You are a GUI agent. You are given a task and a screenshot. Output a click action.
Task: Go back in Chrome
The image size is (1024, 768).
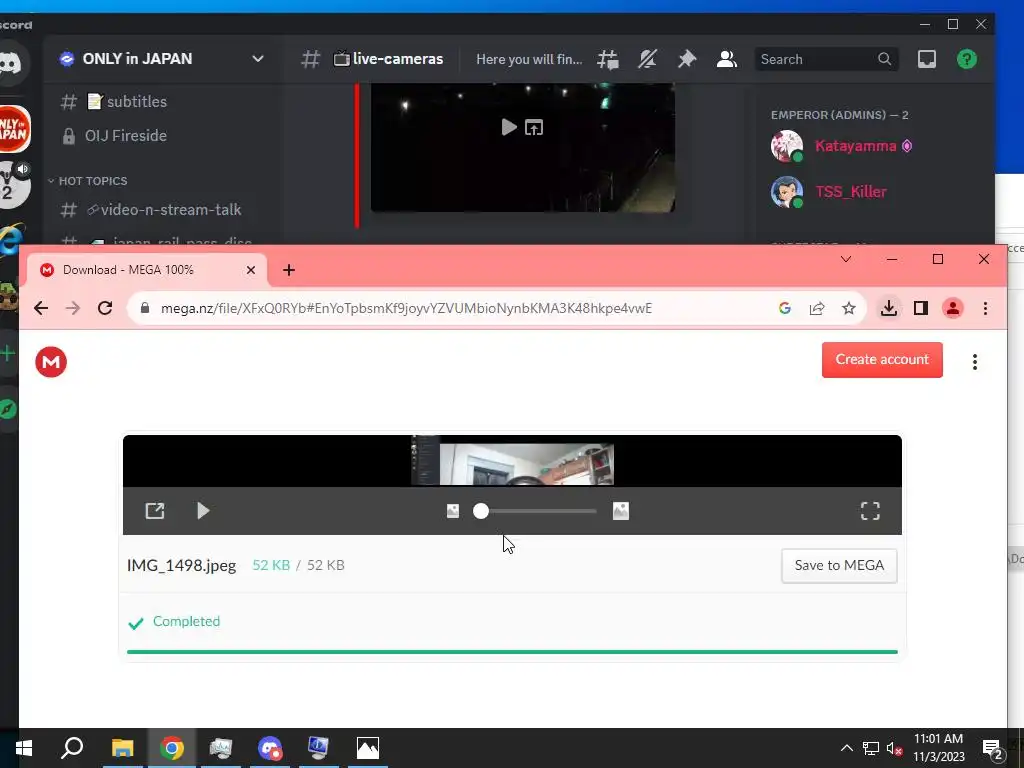point(40,308)
